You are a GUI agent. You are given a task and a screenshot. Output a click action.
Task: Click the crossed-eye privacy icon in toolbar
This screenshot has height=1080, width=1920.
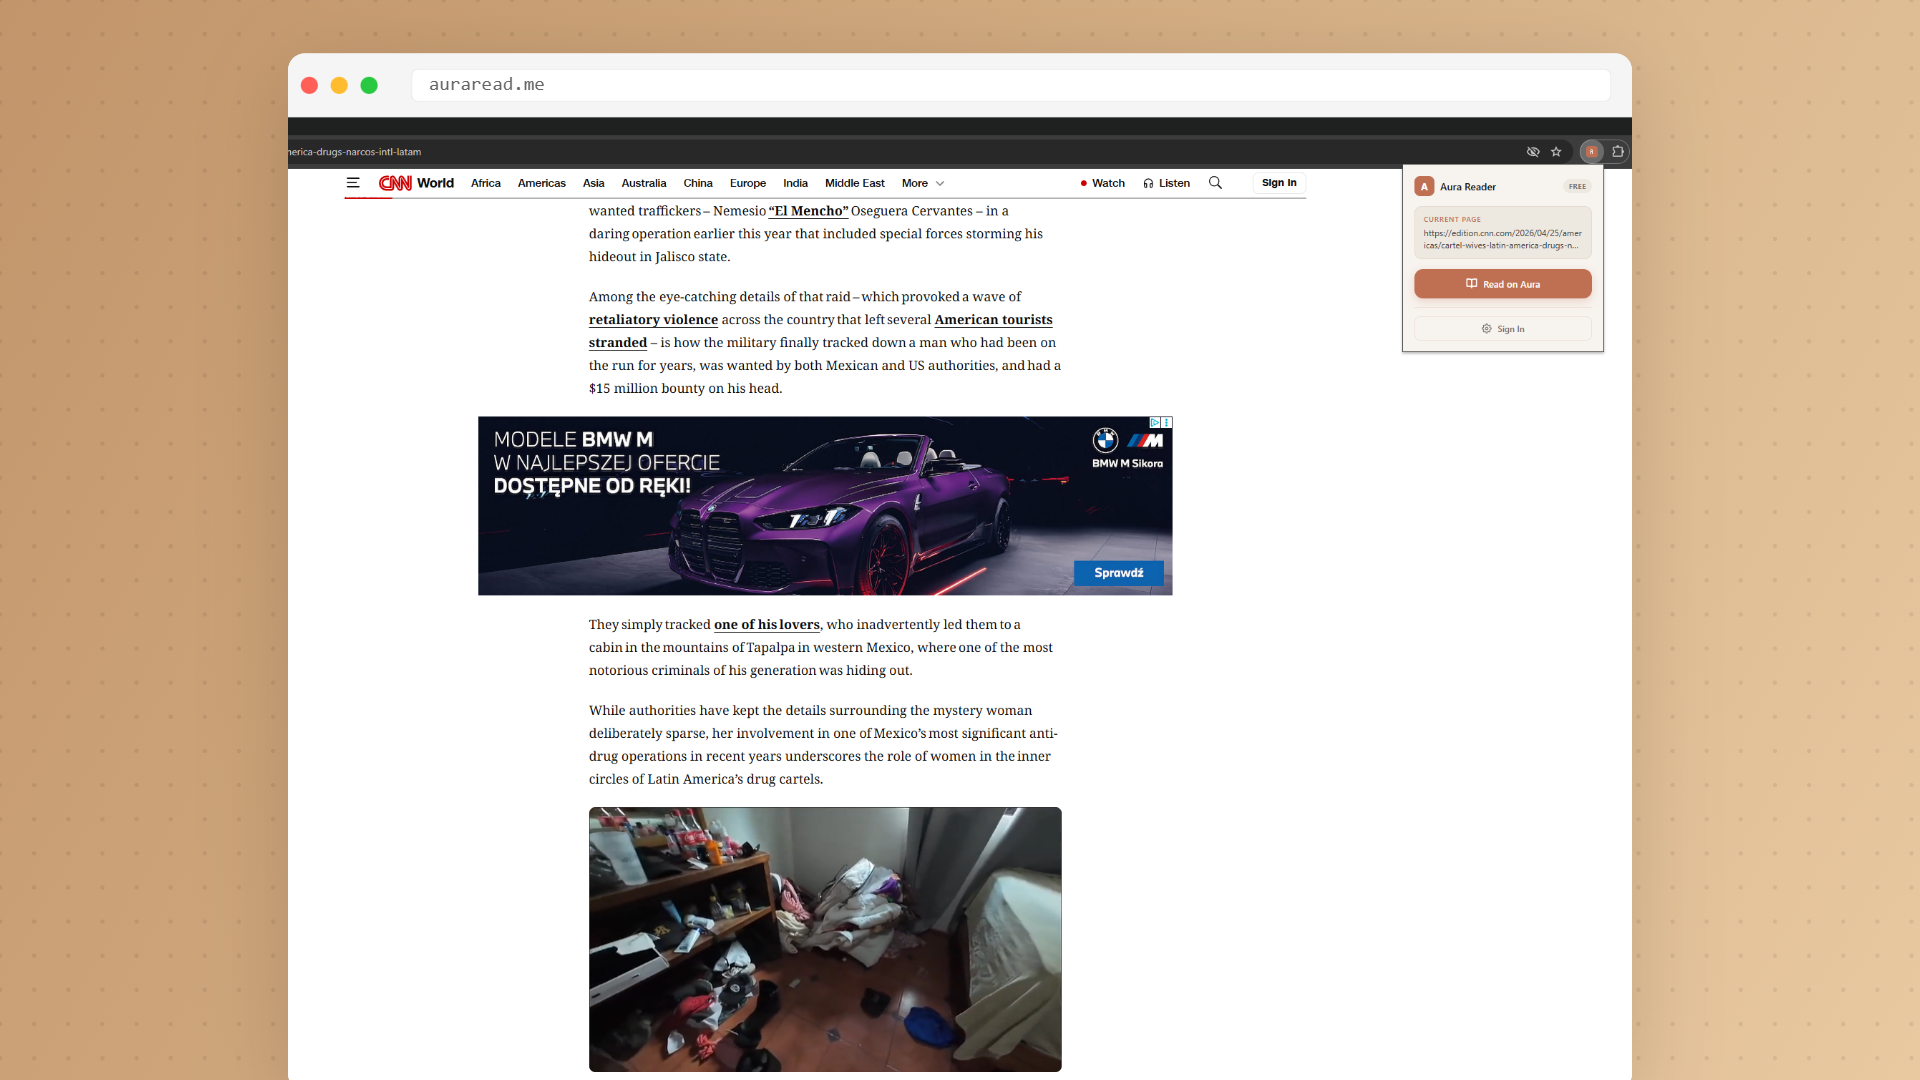tap(1533, 151)
